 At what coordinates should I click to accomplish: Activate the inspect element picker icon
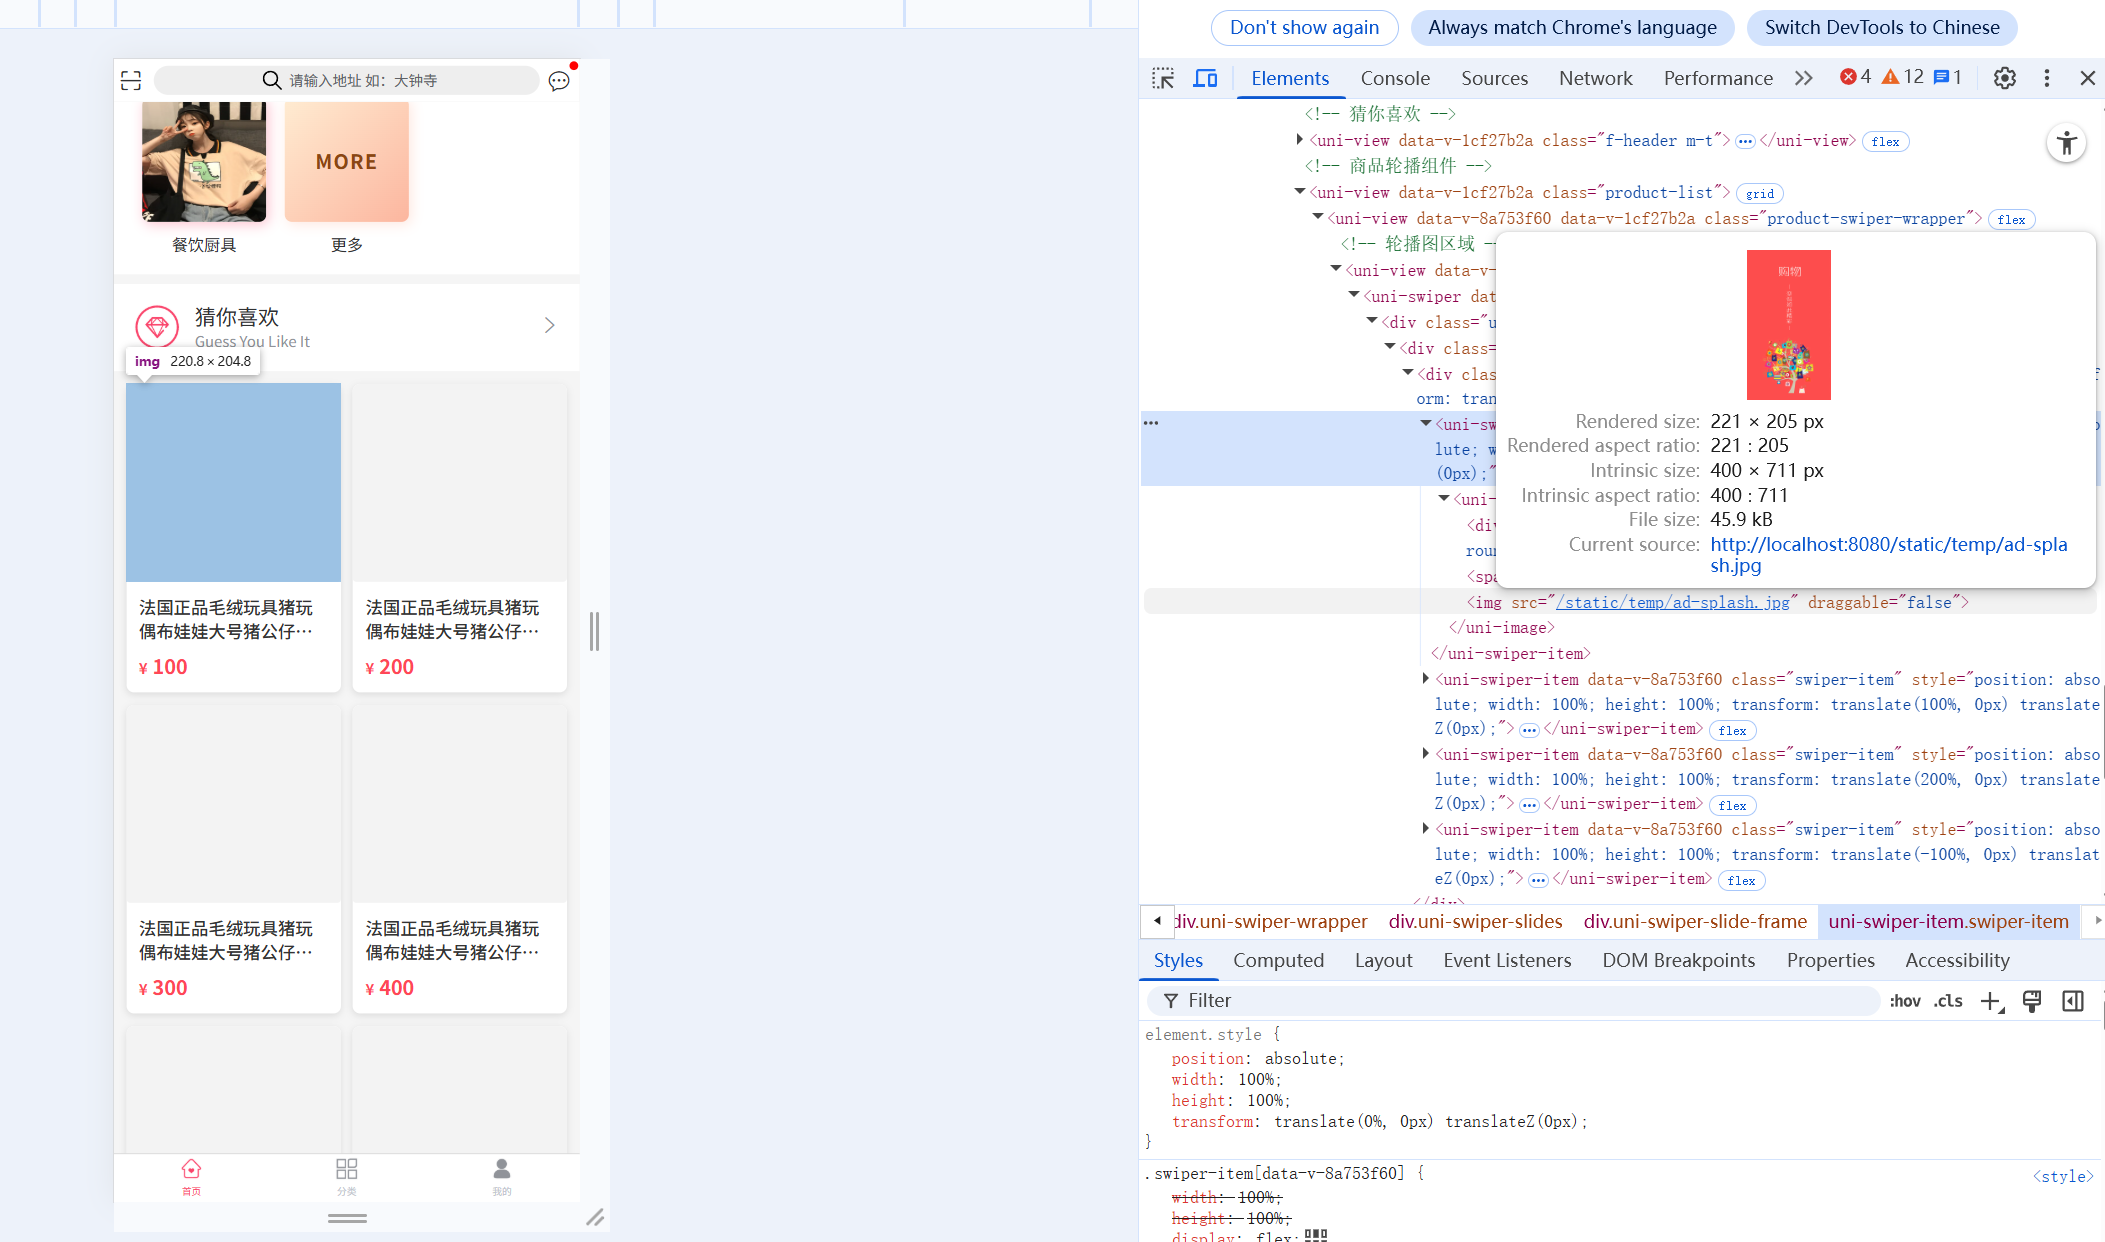[1163, 78]
